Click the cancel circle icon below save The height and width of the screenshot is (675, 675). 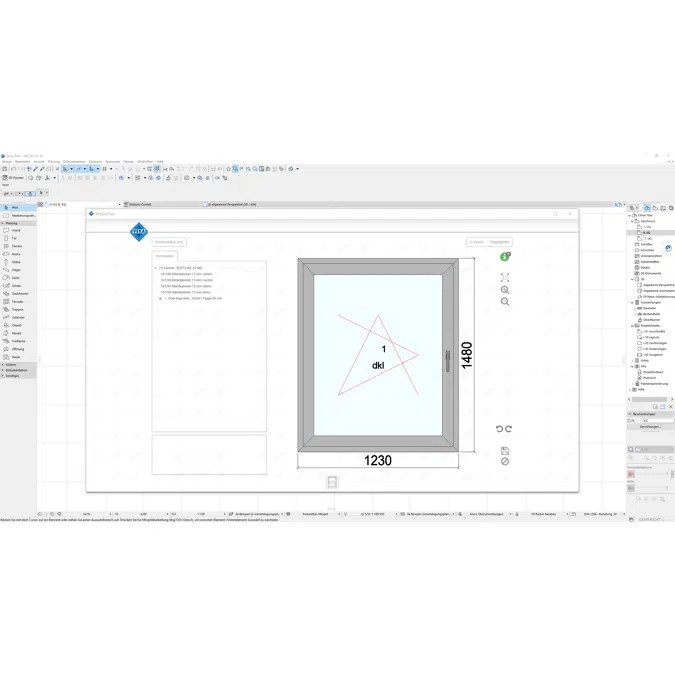coord(505,461)
